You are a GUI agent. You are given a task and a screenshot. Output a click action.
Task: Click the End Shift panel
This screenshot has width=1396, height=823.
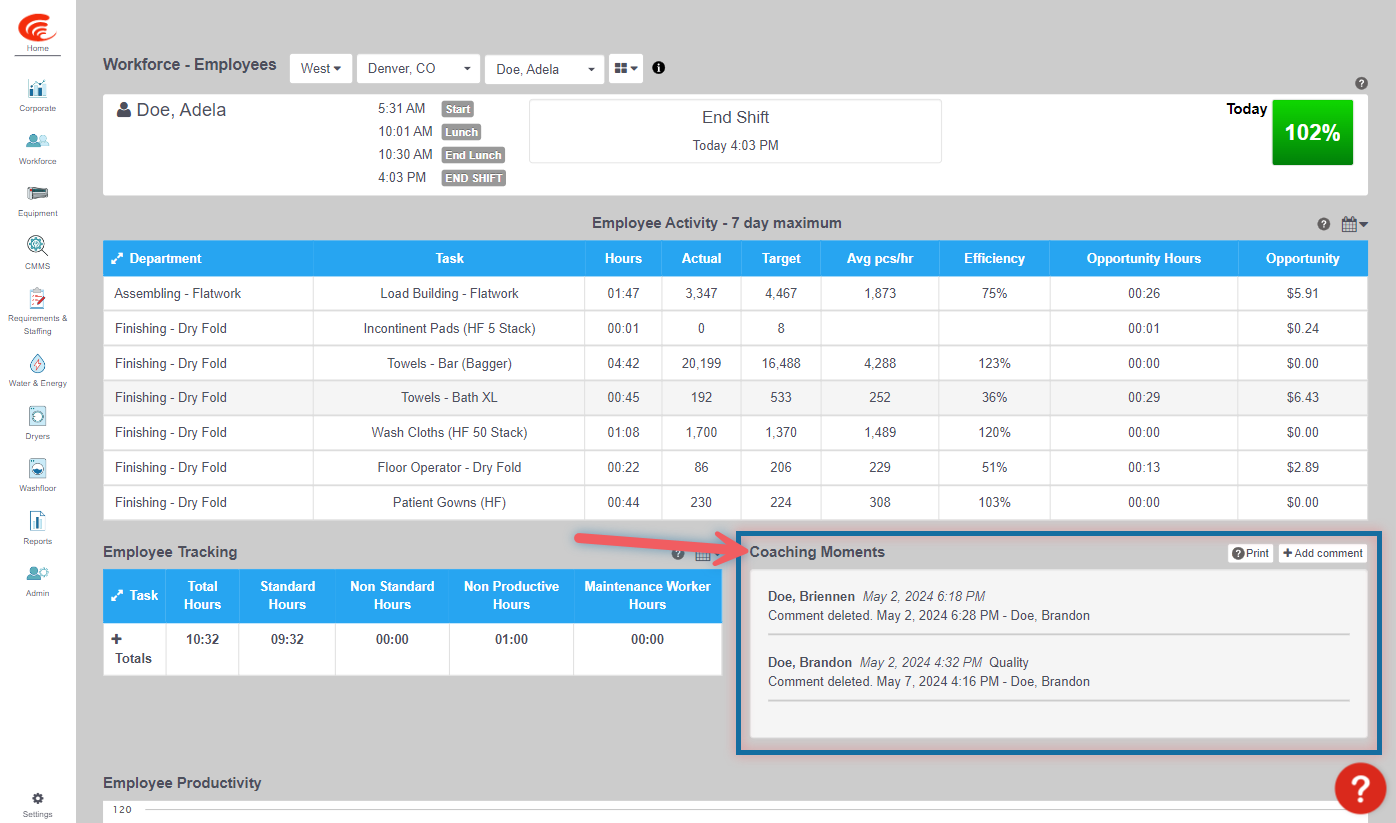point(735,131)
